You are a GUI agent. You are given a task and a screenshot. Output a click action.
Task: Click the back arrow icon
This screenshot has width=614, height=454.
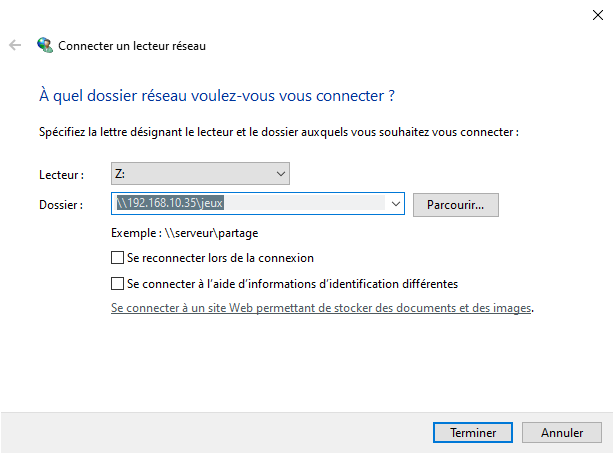point(15,45)
